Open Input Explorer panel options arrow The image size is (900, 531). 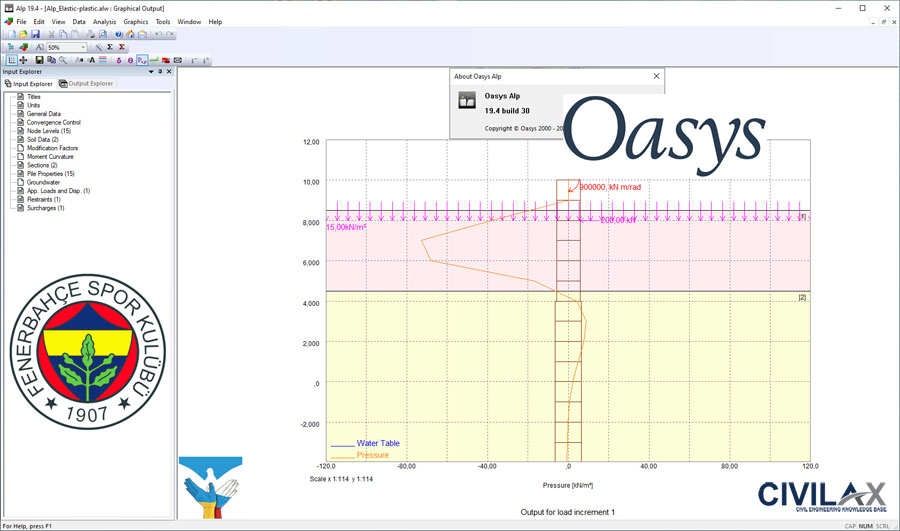[151, 72]
